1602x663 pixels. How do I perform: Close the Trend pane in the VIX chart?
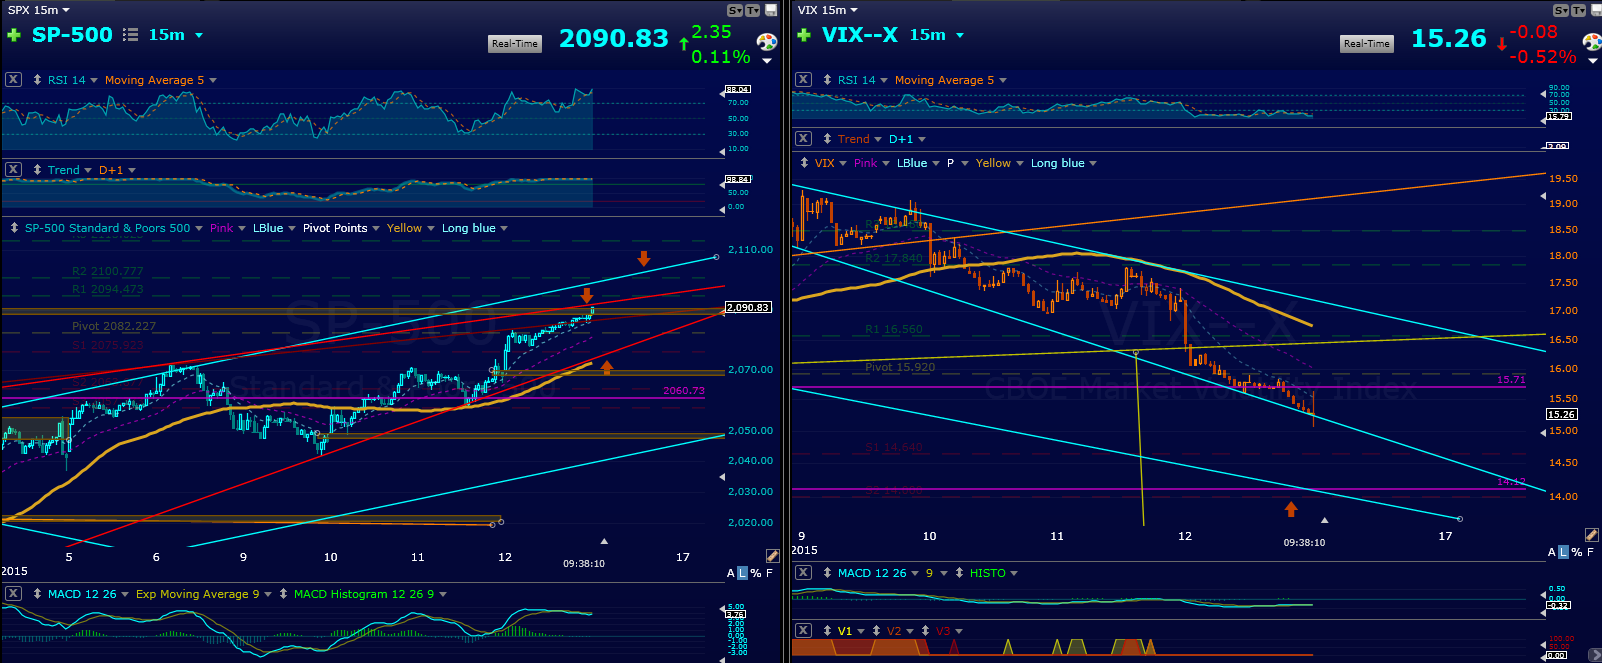coord(803,139)
